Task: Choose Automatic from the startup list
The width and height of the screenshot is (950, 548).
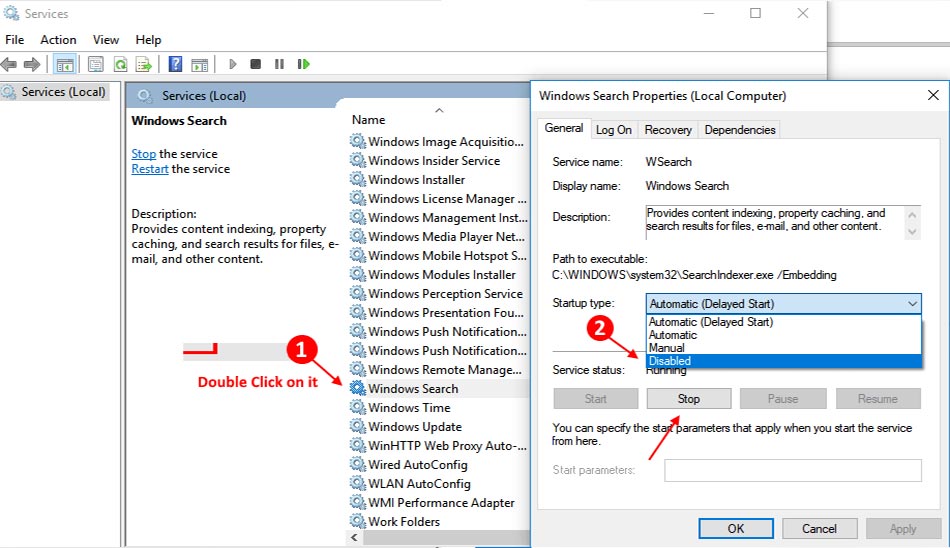Action: click(783, 335)
